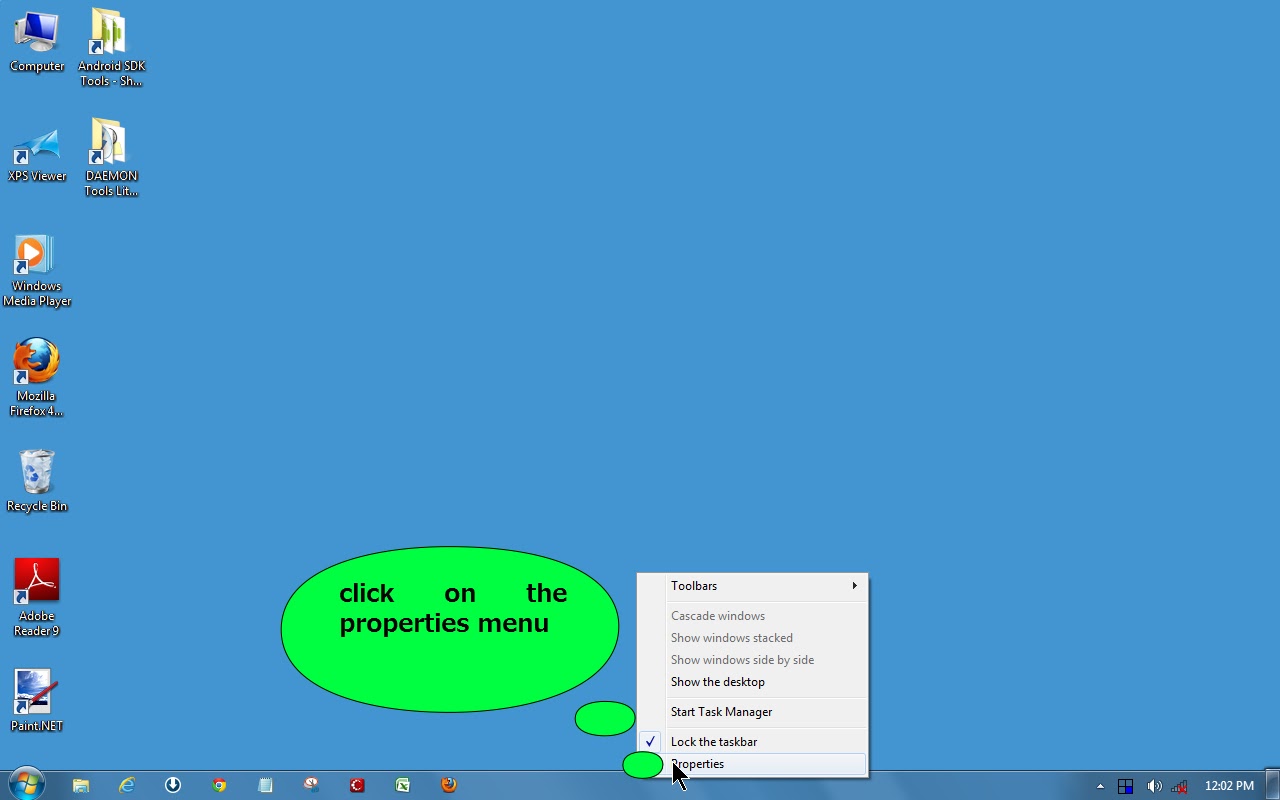The image size is (1280, 800).
Task: Click the clock to view the calendar
Action: coord(1228,786)
